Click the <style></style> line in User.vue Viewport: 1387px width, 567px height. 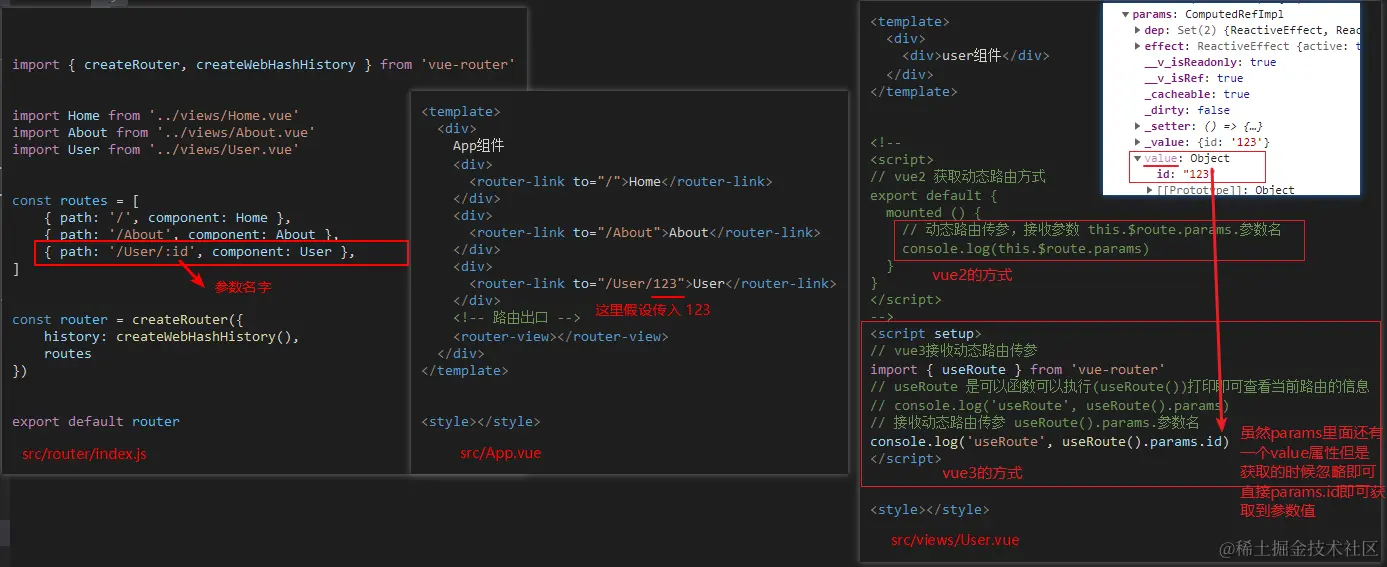929,509
